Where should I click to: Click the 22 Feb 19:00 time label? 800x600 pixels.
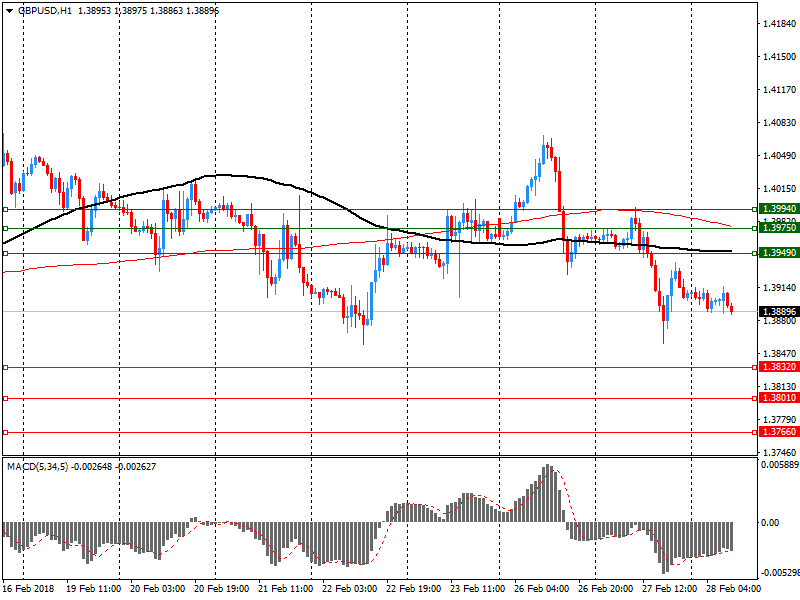pos(413,589)
